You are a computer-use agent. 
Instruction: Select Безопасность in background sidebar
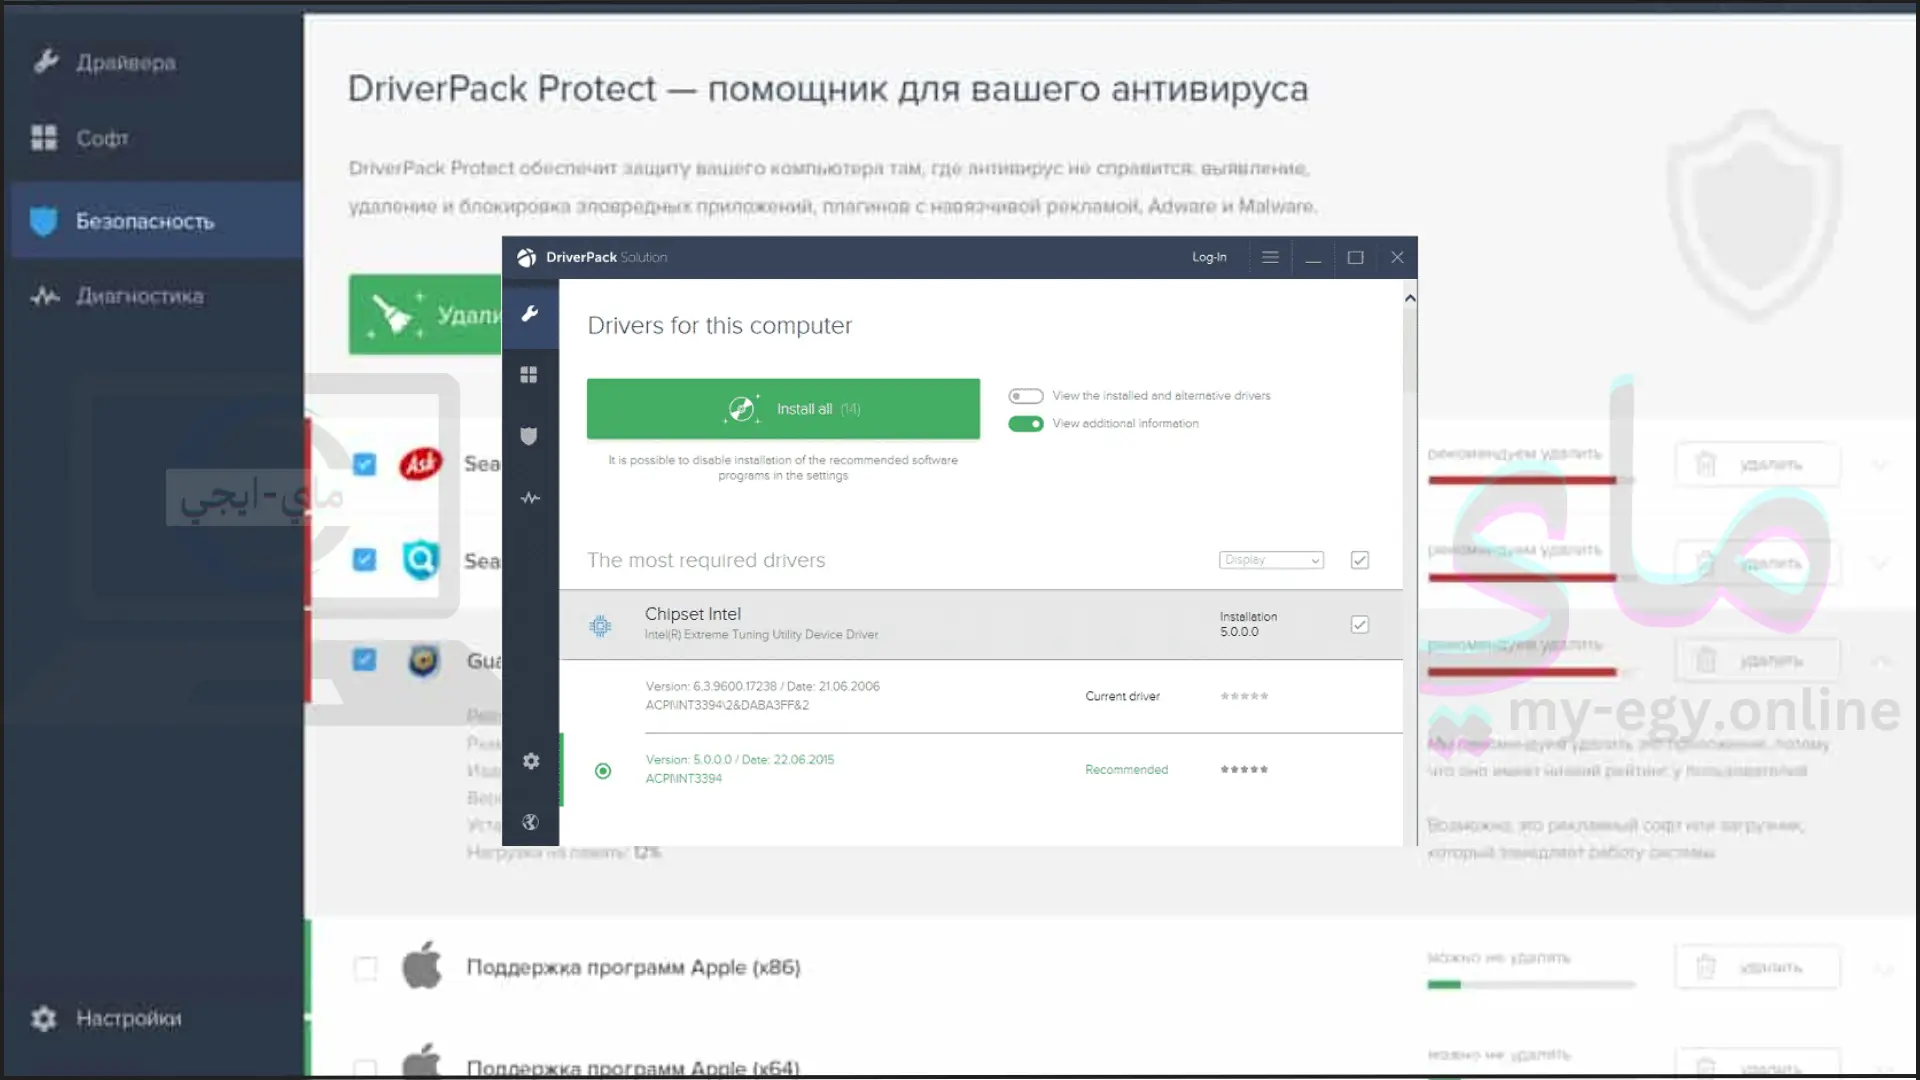158,220
